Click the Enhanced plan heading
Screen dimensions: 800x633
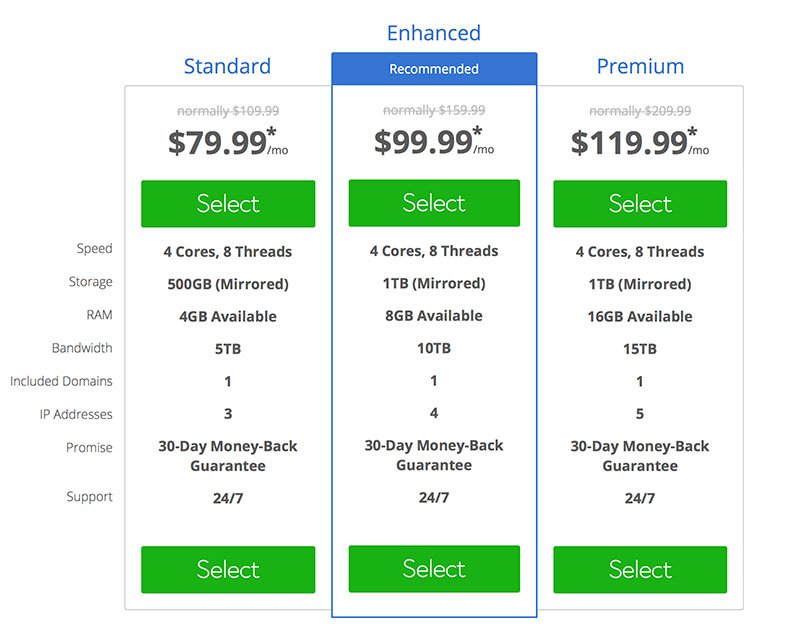(x=434, y=33)
